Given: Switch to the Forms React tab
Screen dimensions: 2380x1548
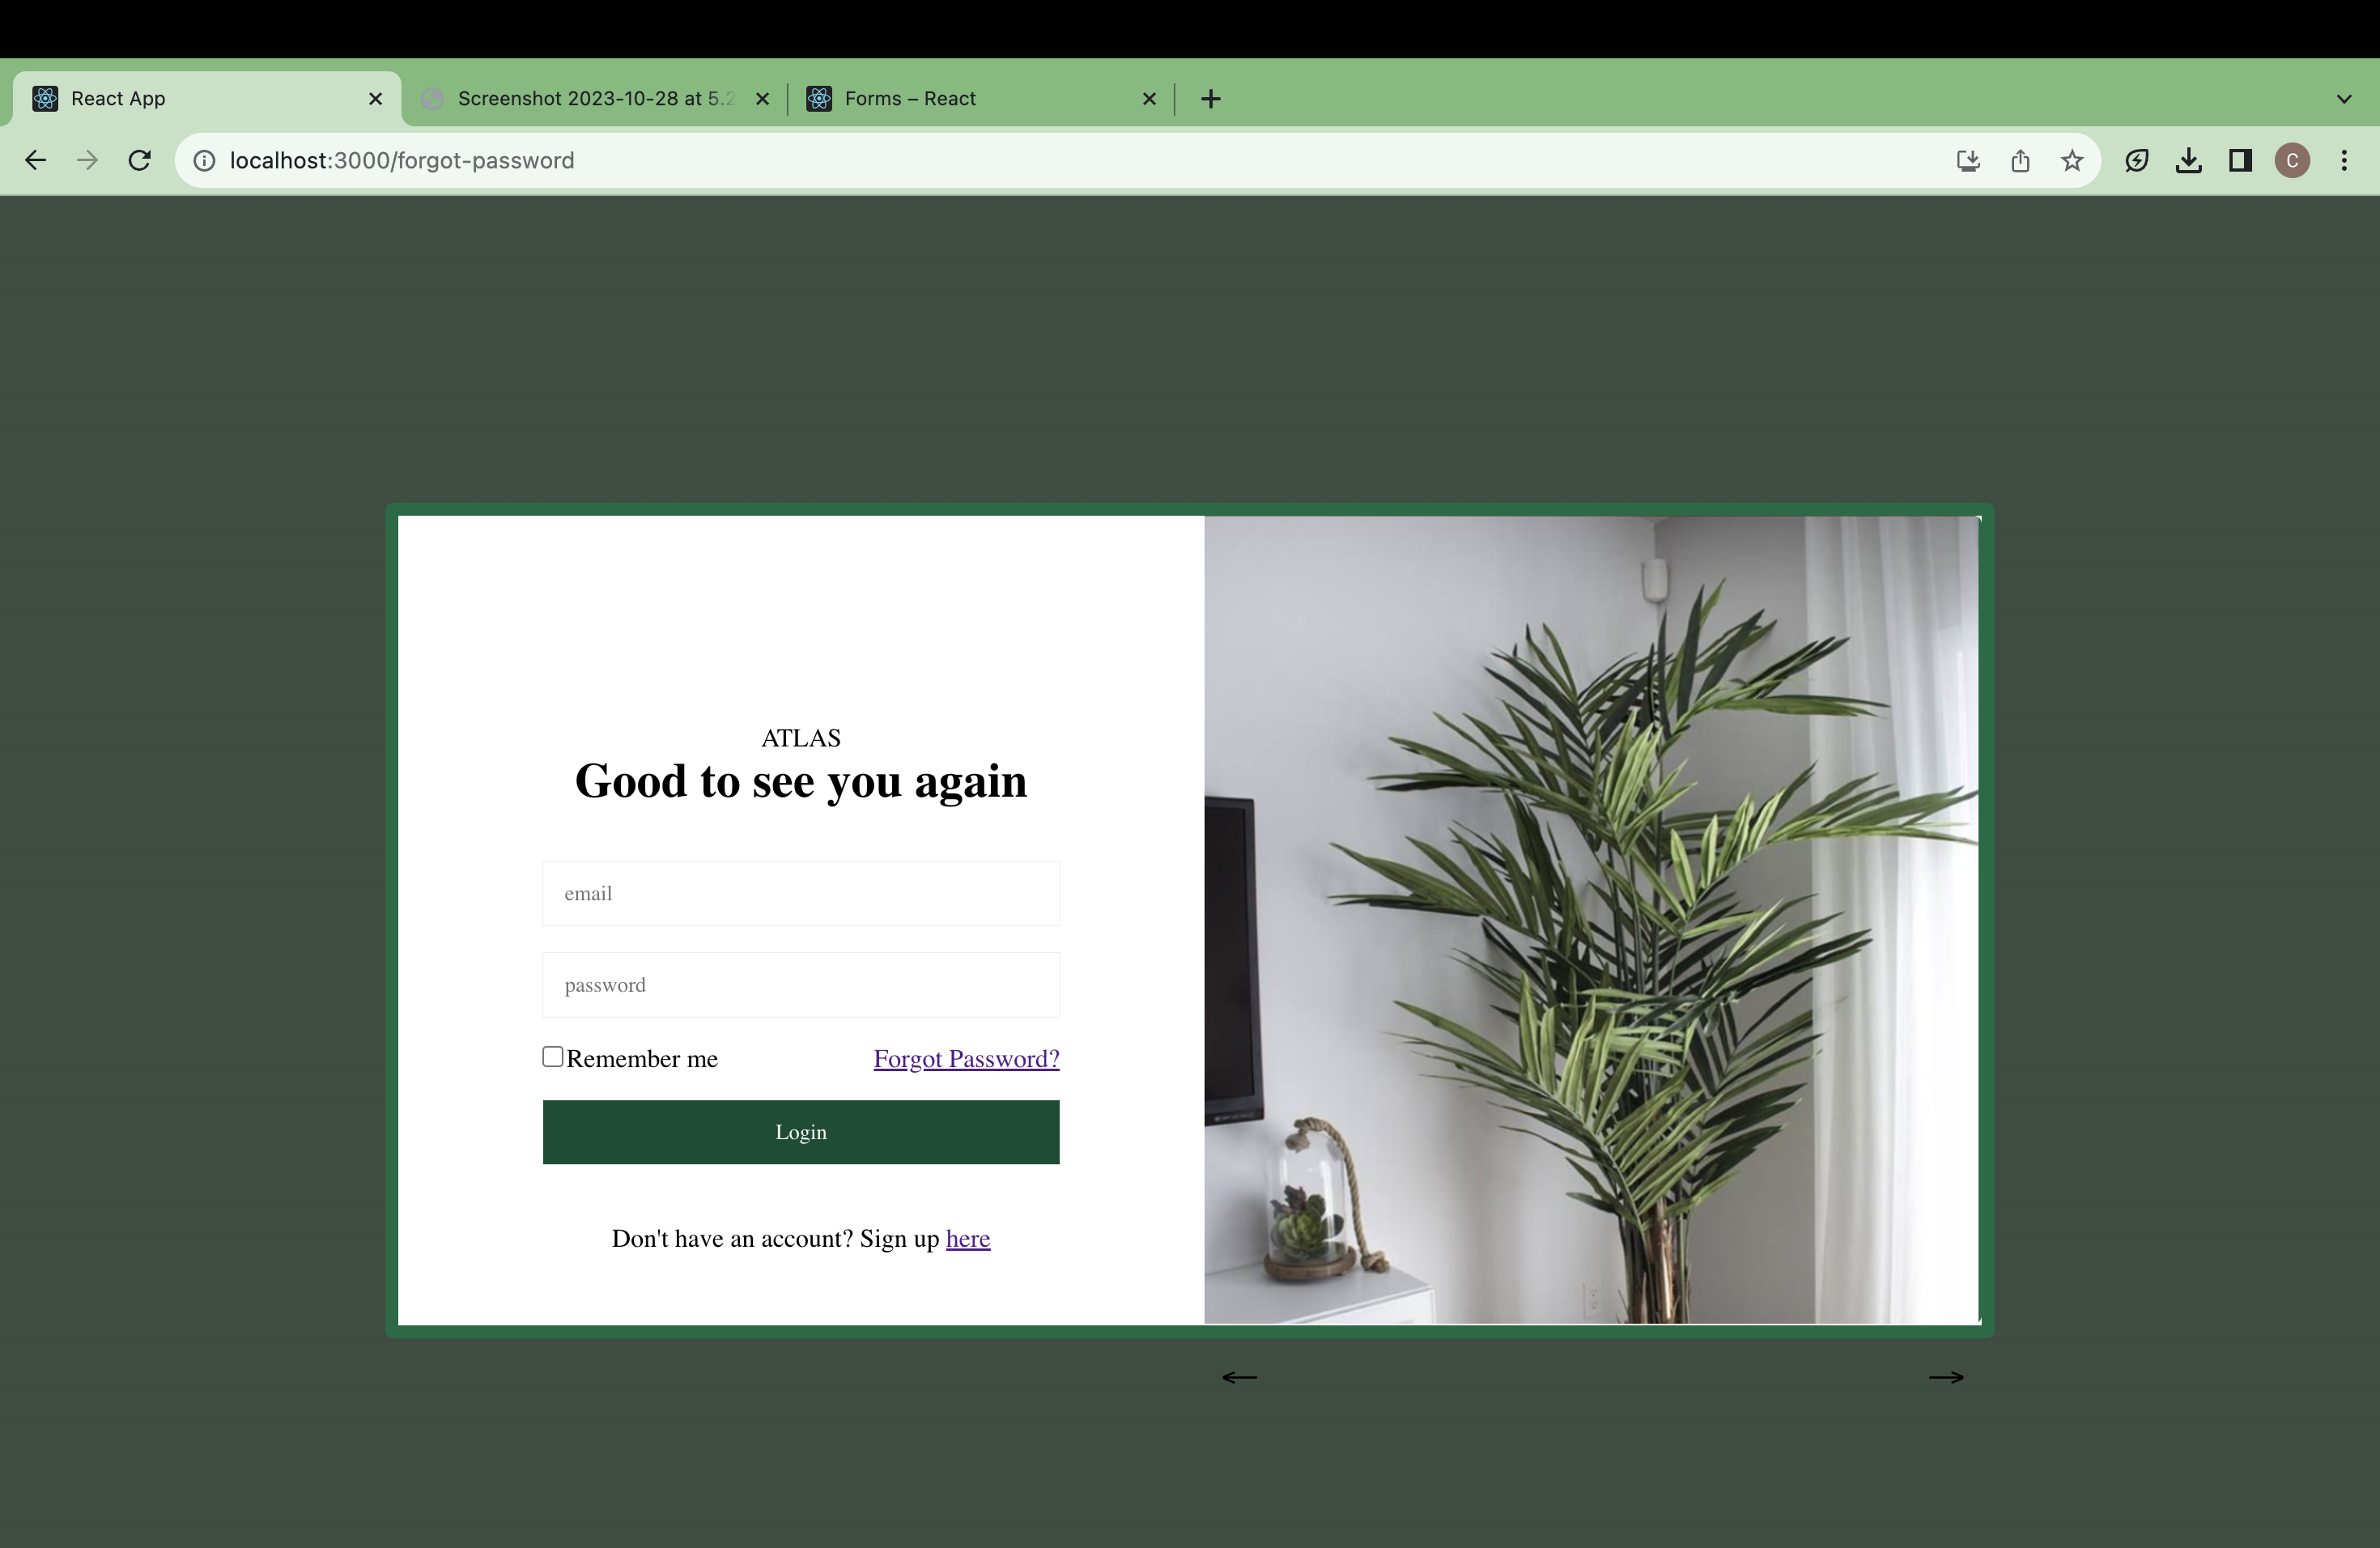Looking at the screenshot, I should coord(909,97).
